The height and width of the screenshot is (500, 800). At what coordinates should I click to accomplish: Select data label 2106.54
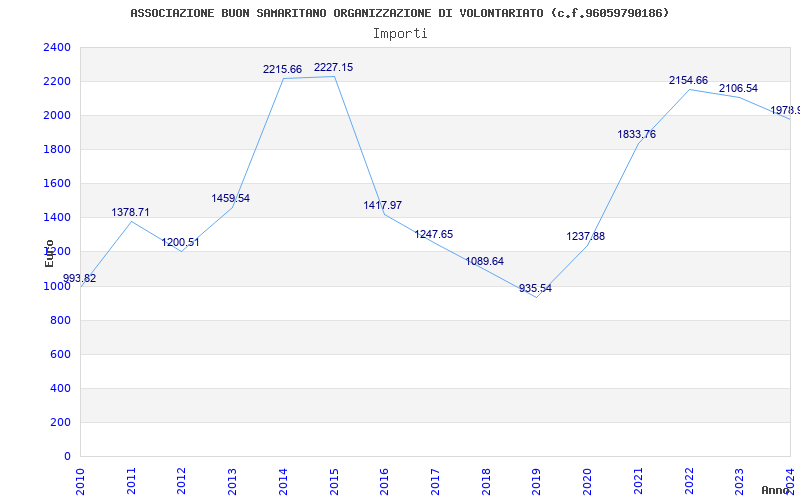pyautogui.click(x=738, y=88)
